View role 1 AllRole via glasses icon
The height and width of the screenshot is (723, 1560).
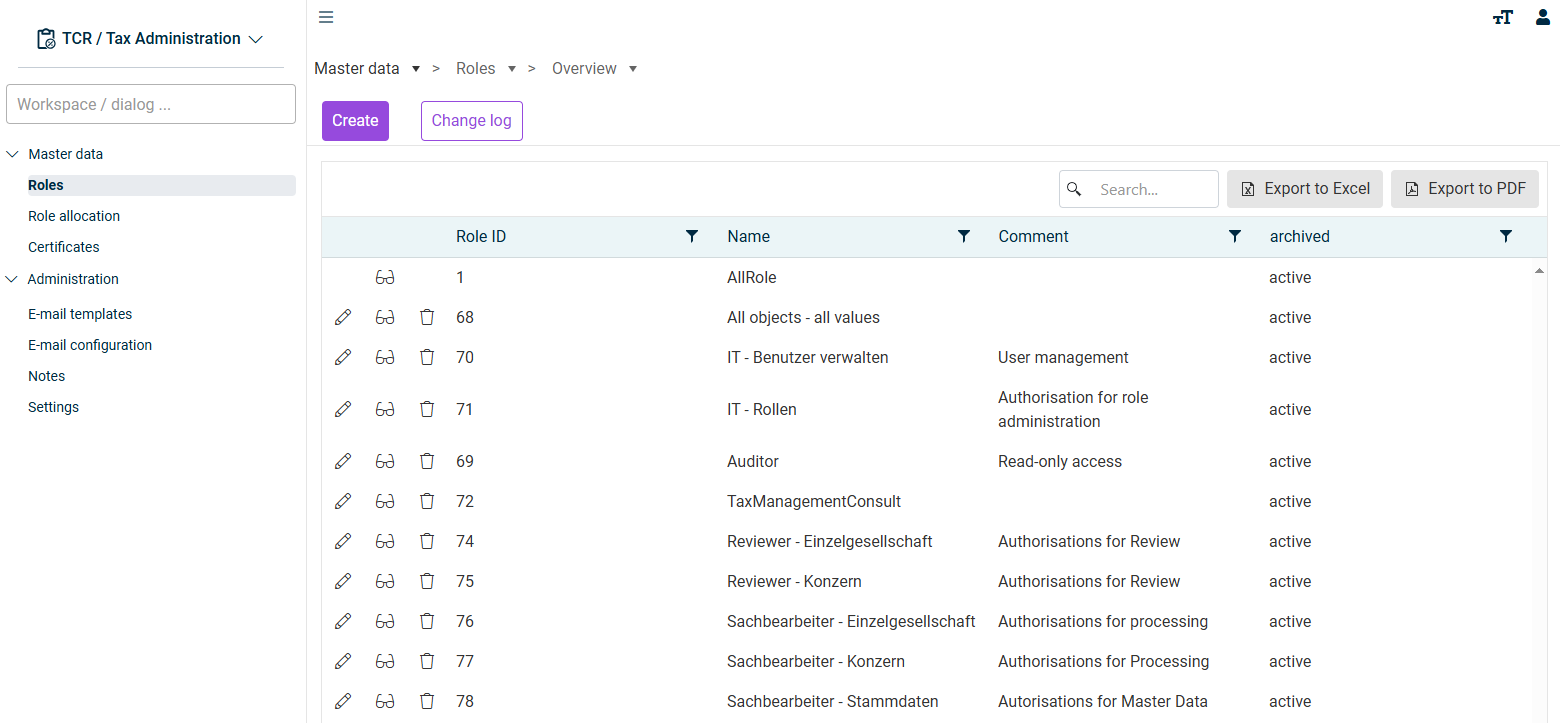[x=385, y=277]
